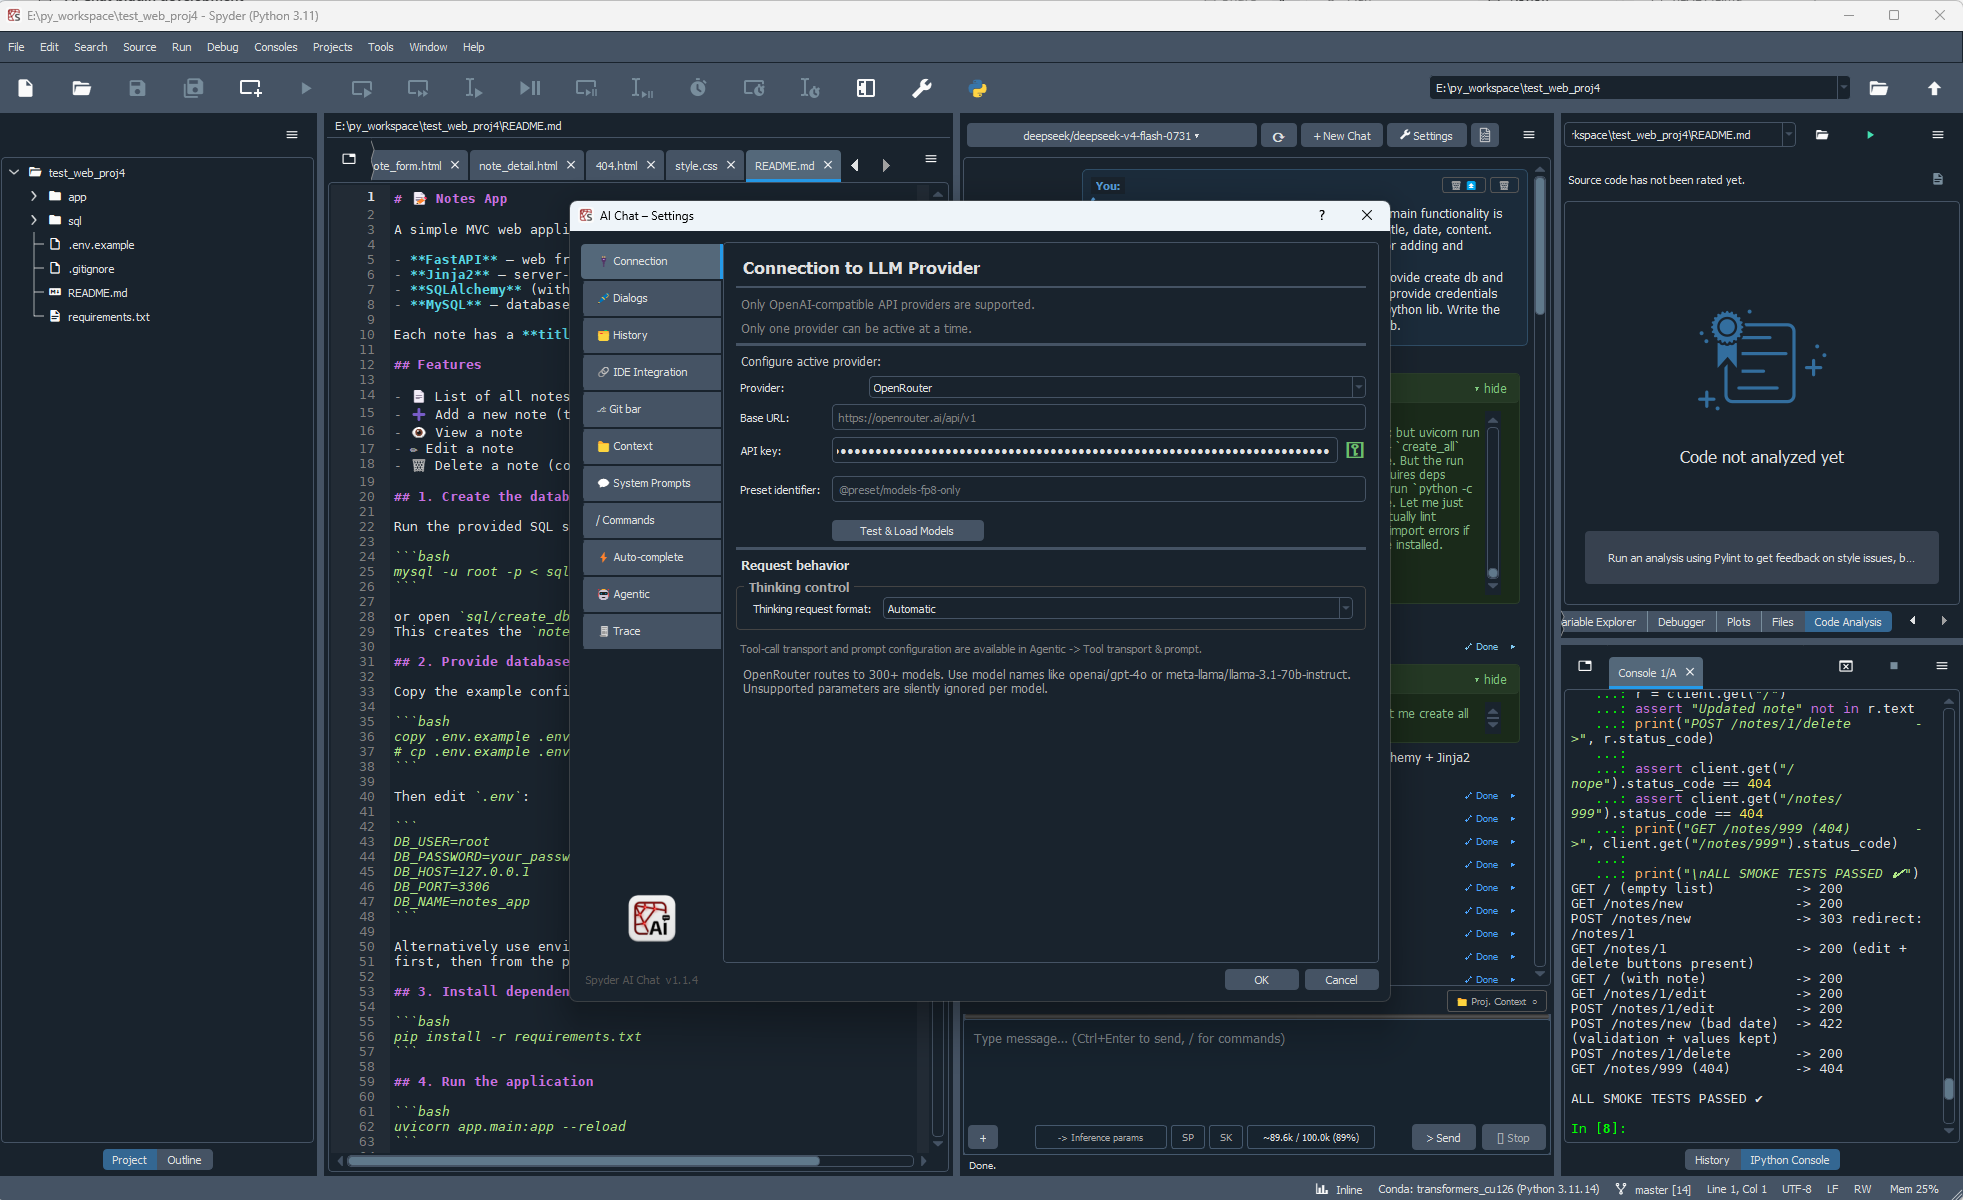Viewport: 1963px width, 1200px height.
Task: Click the Test & Load Models button
Action: click(907, 531)
